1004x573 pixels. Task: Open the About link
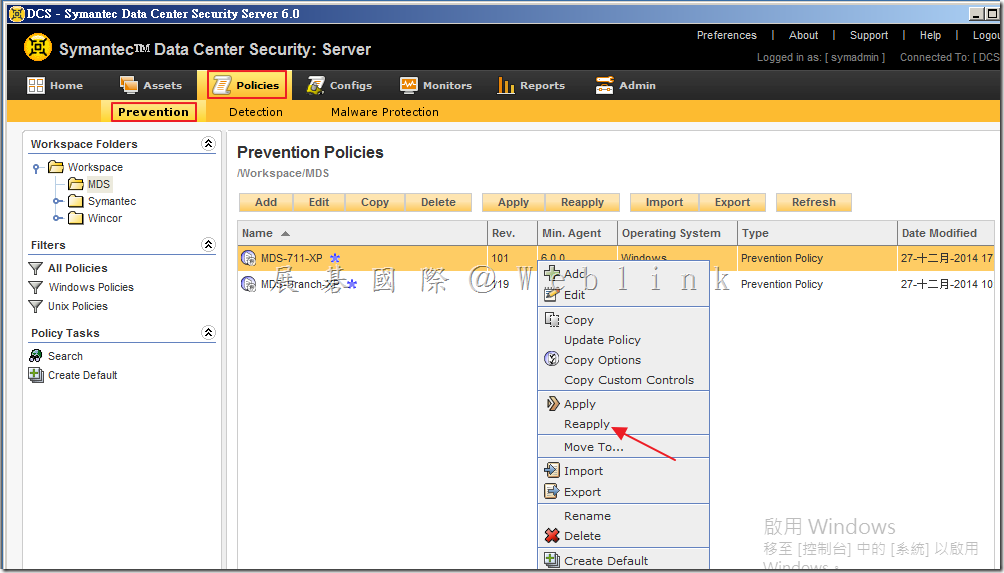coord(804,35)
